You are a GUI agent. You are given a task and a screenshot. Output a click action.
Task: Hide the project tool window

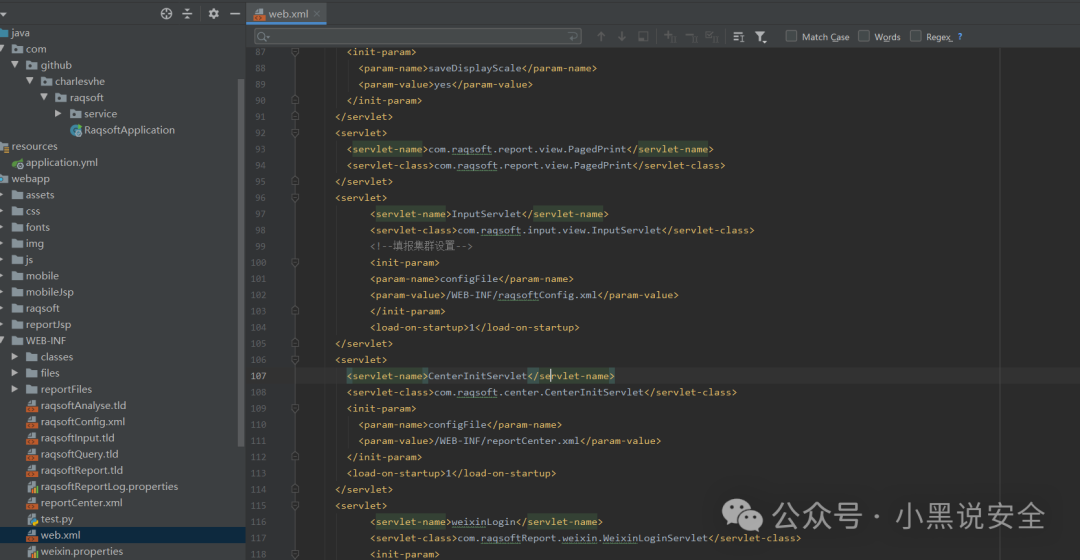coord(235,14)
